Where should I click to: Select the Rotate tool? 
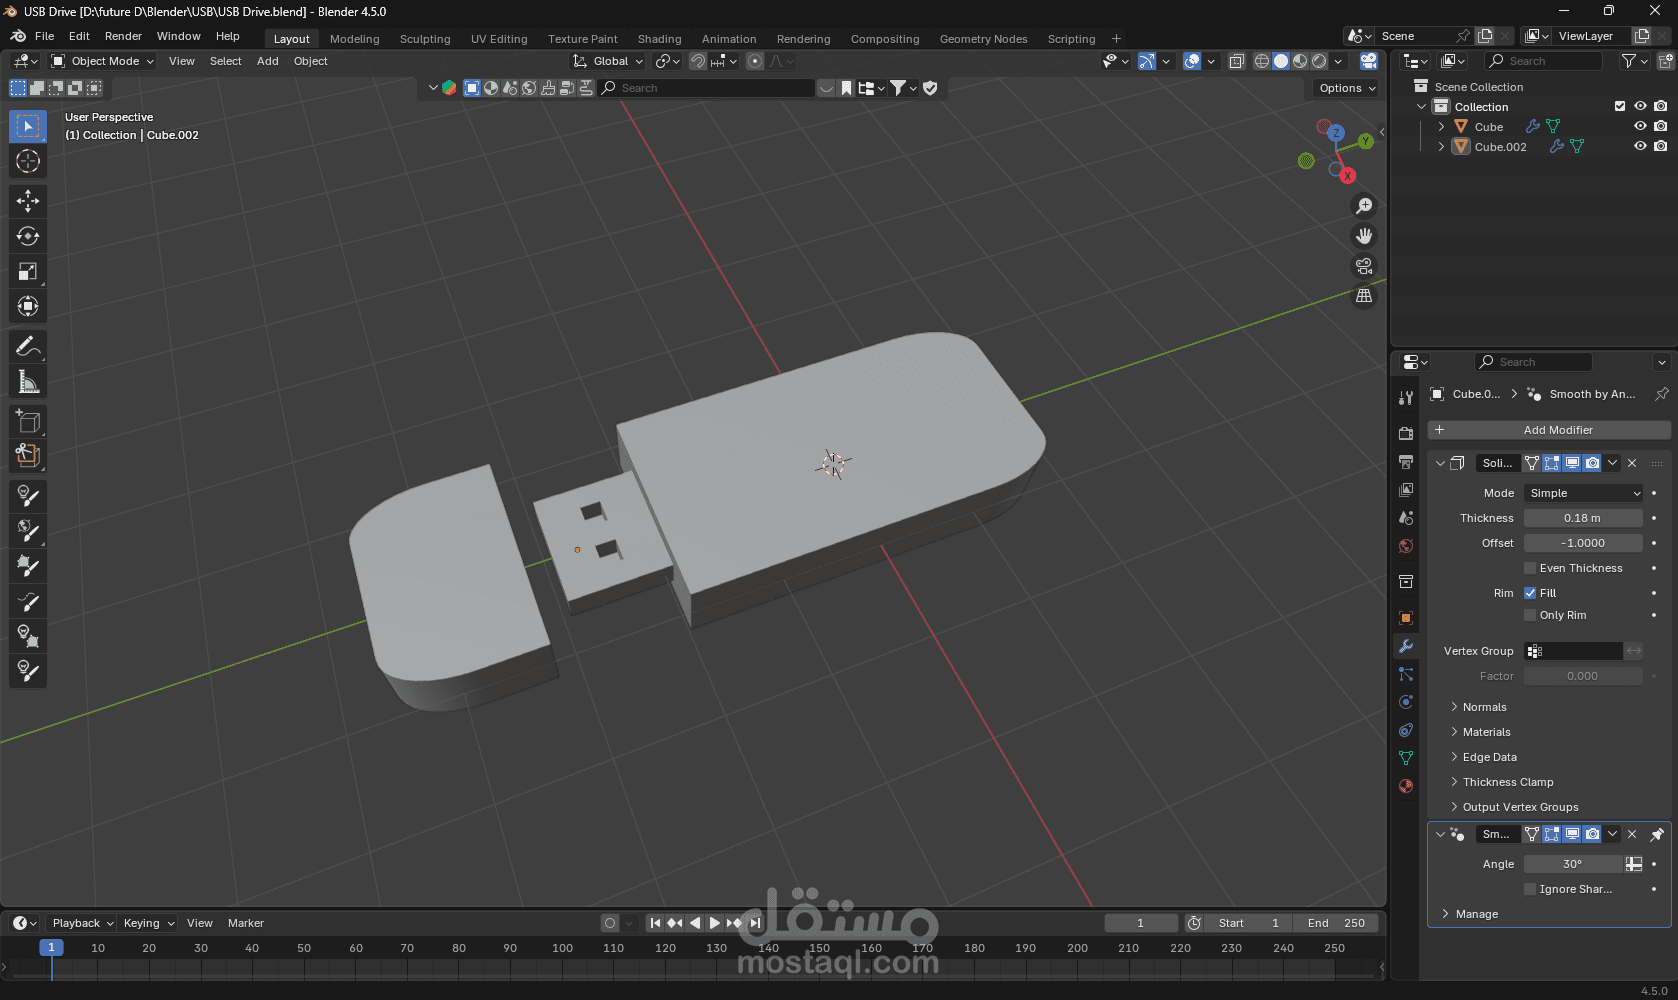(28, 236)
